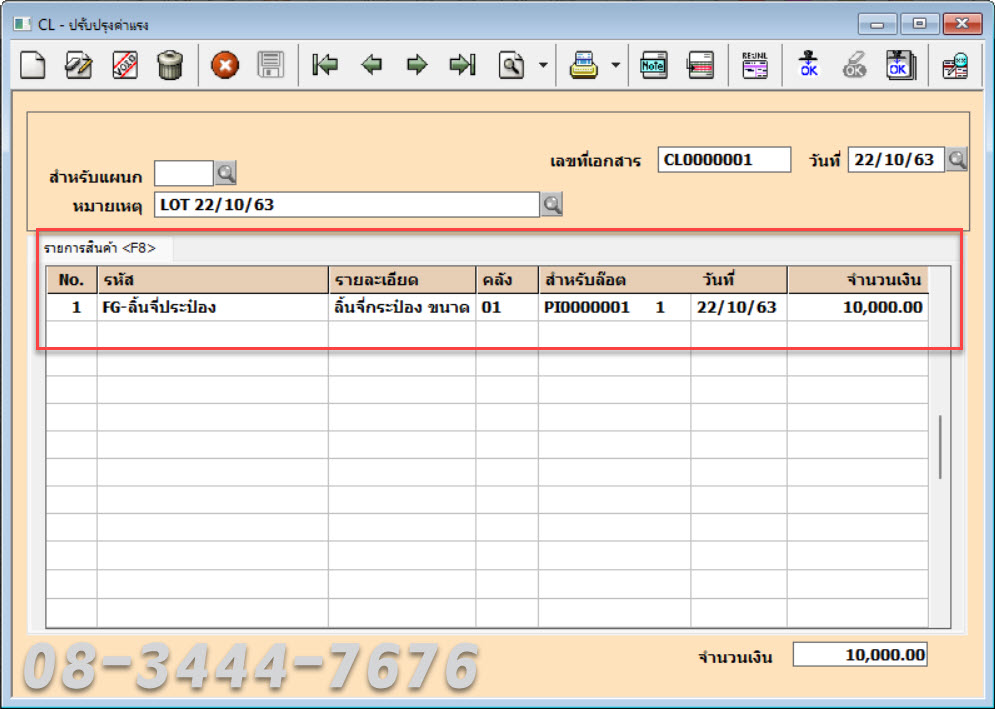Open the printer dropdown arrow
Image resolution: width=995 pixels, height=709 pixels.
616,65
